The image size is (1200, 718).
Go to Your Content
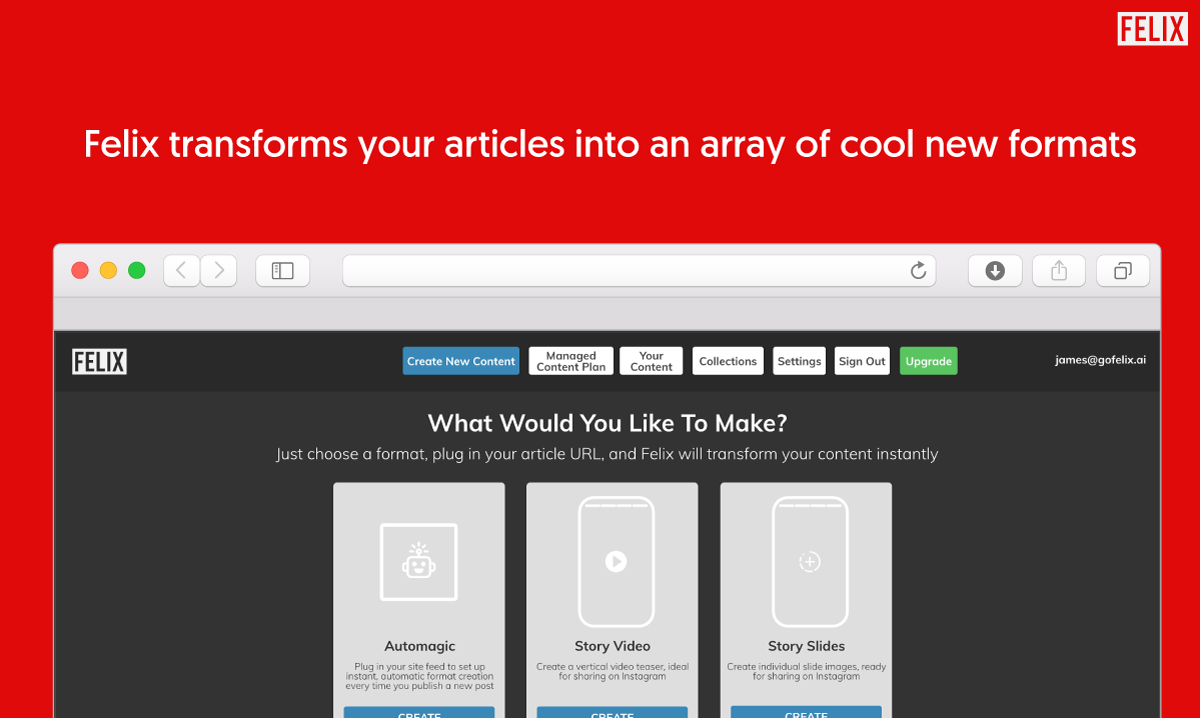pos(651,361)
